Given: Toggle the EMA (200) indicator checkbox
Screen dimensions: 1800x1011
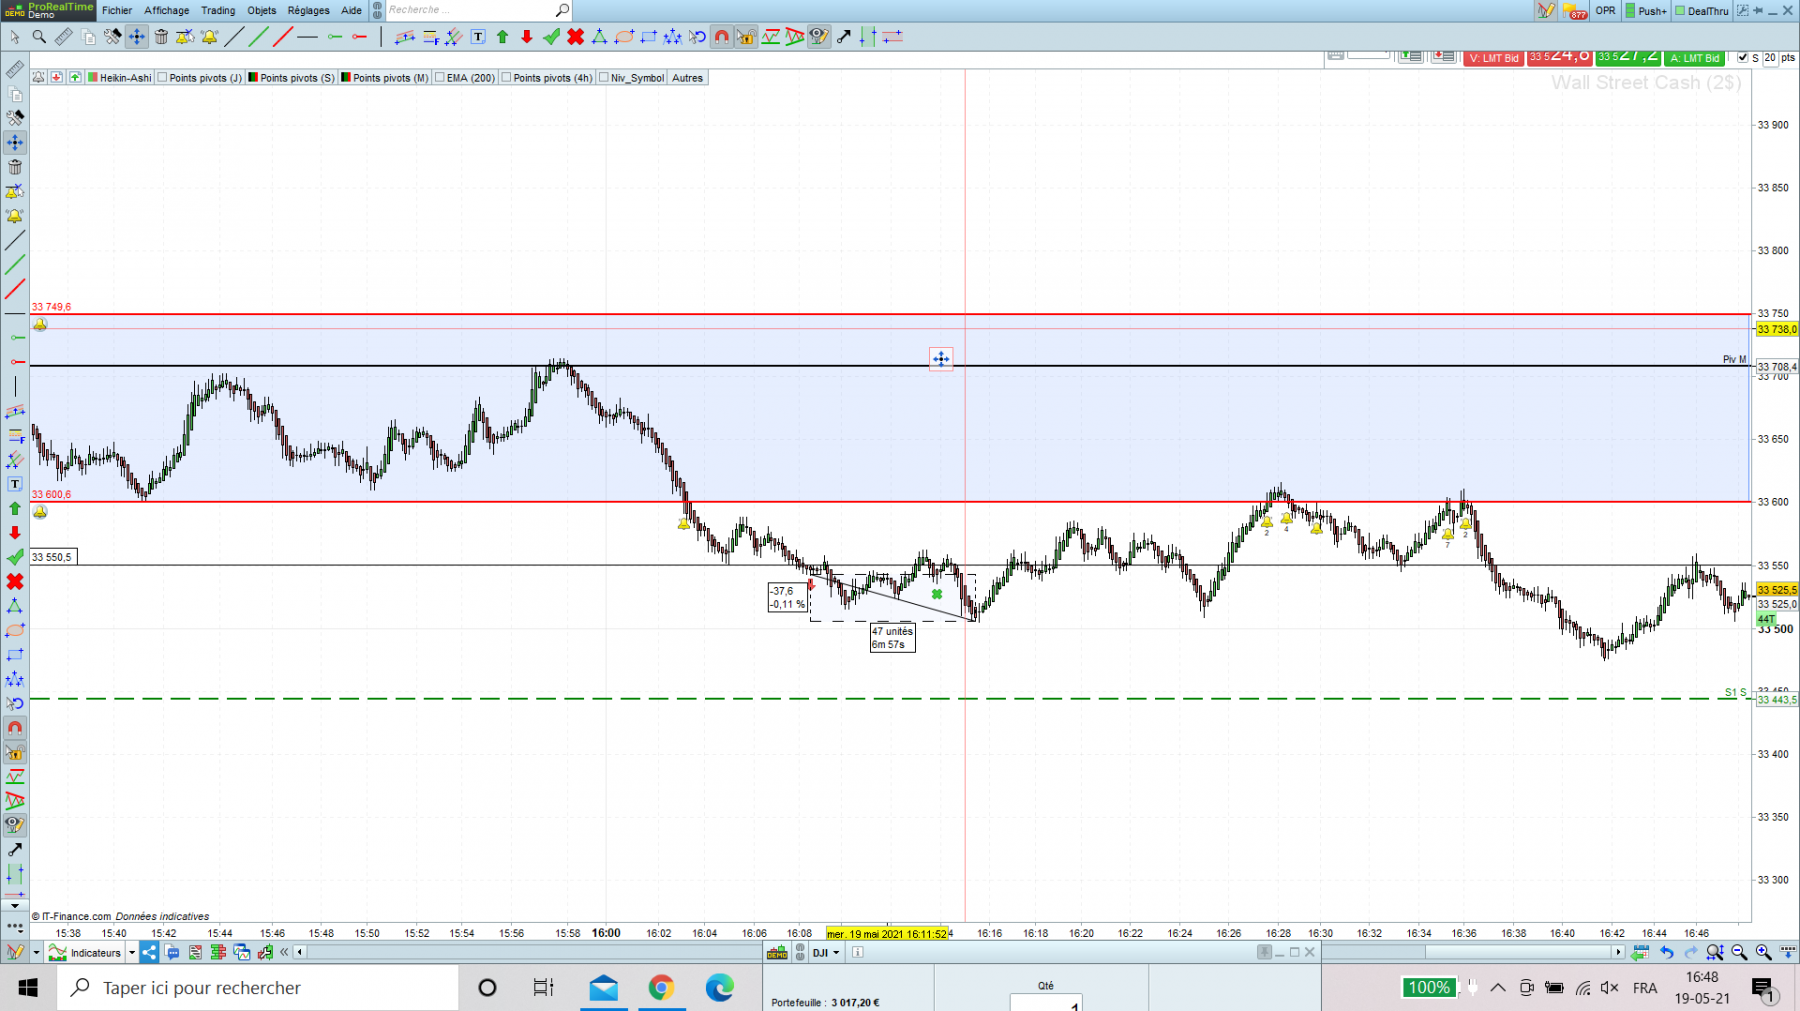Looking at the screenshot, I should [x=439, y=78].
